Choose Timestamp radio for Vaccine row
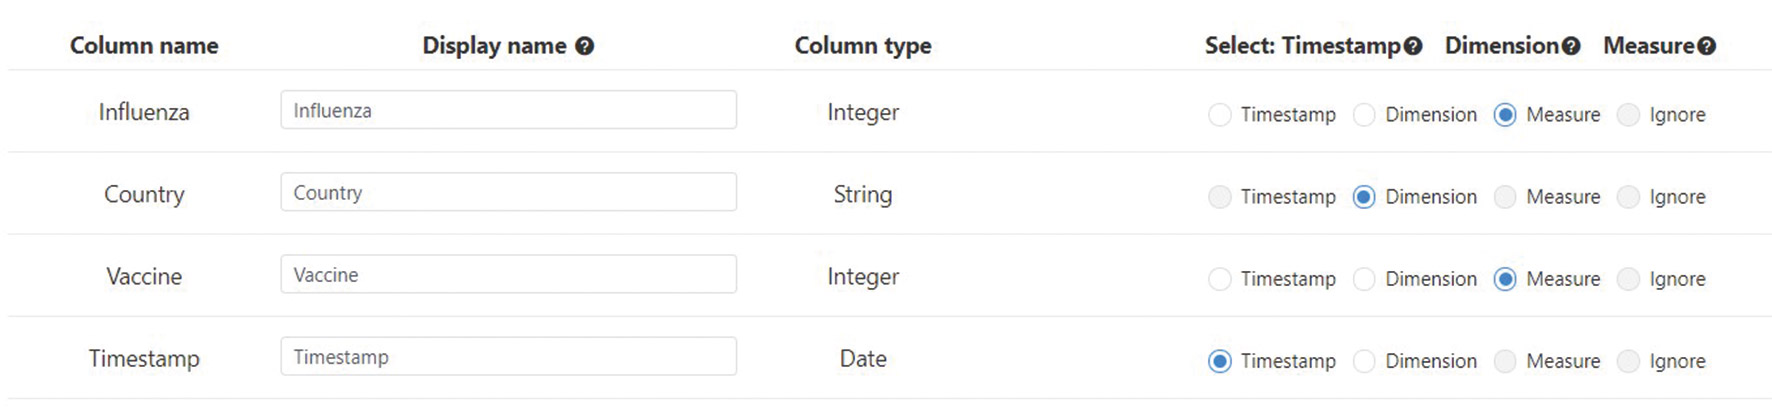Screen dimensions: 1772x420 (x=1220, y=279)
